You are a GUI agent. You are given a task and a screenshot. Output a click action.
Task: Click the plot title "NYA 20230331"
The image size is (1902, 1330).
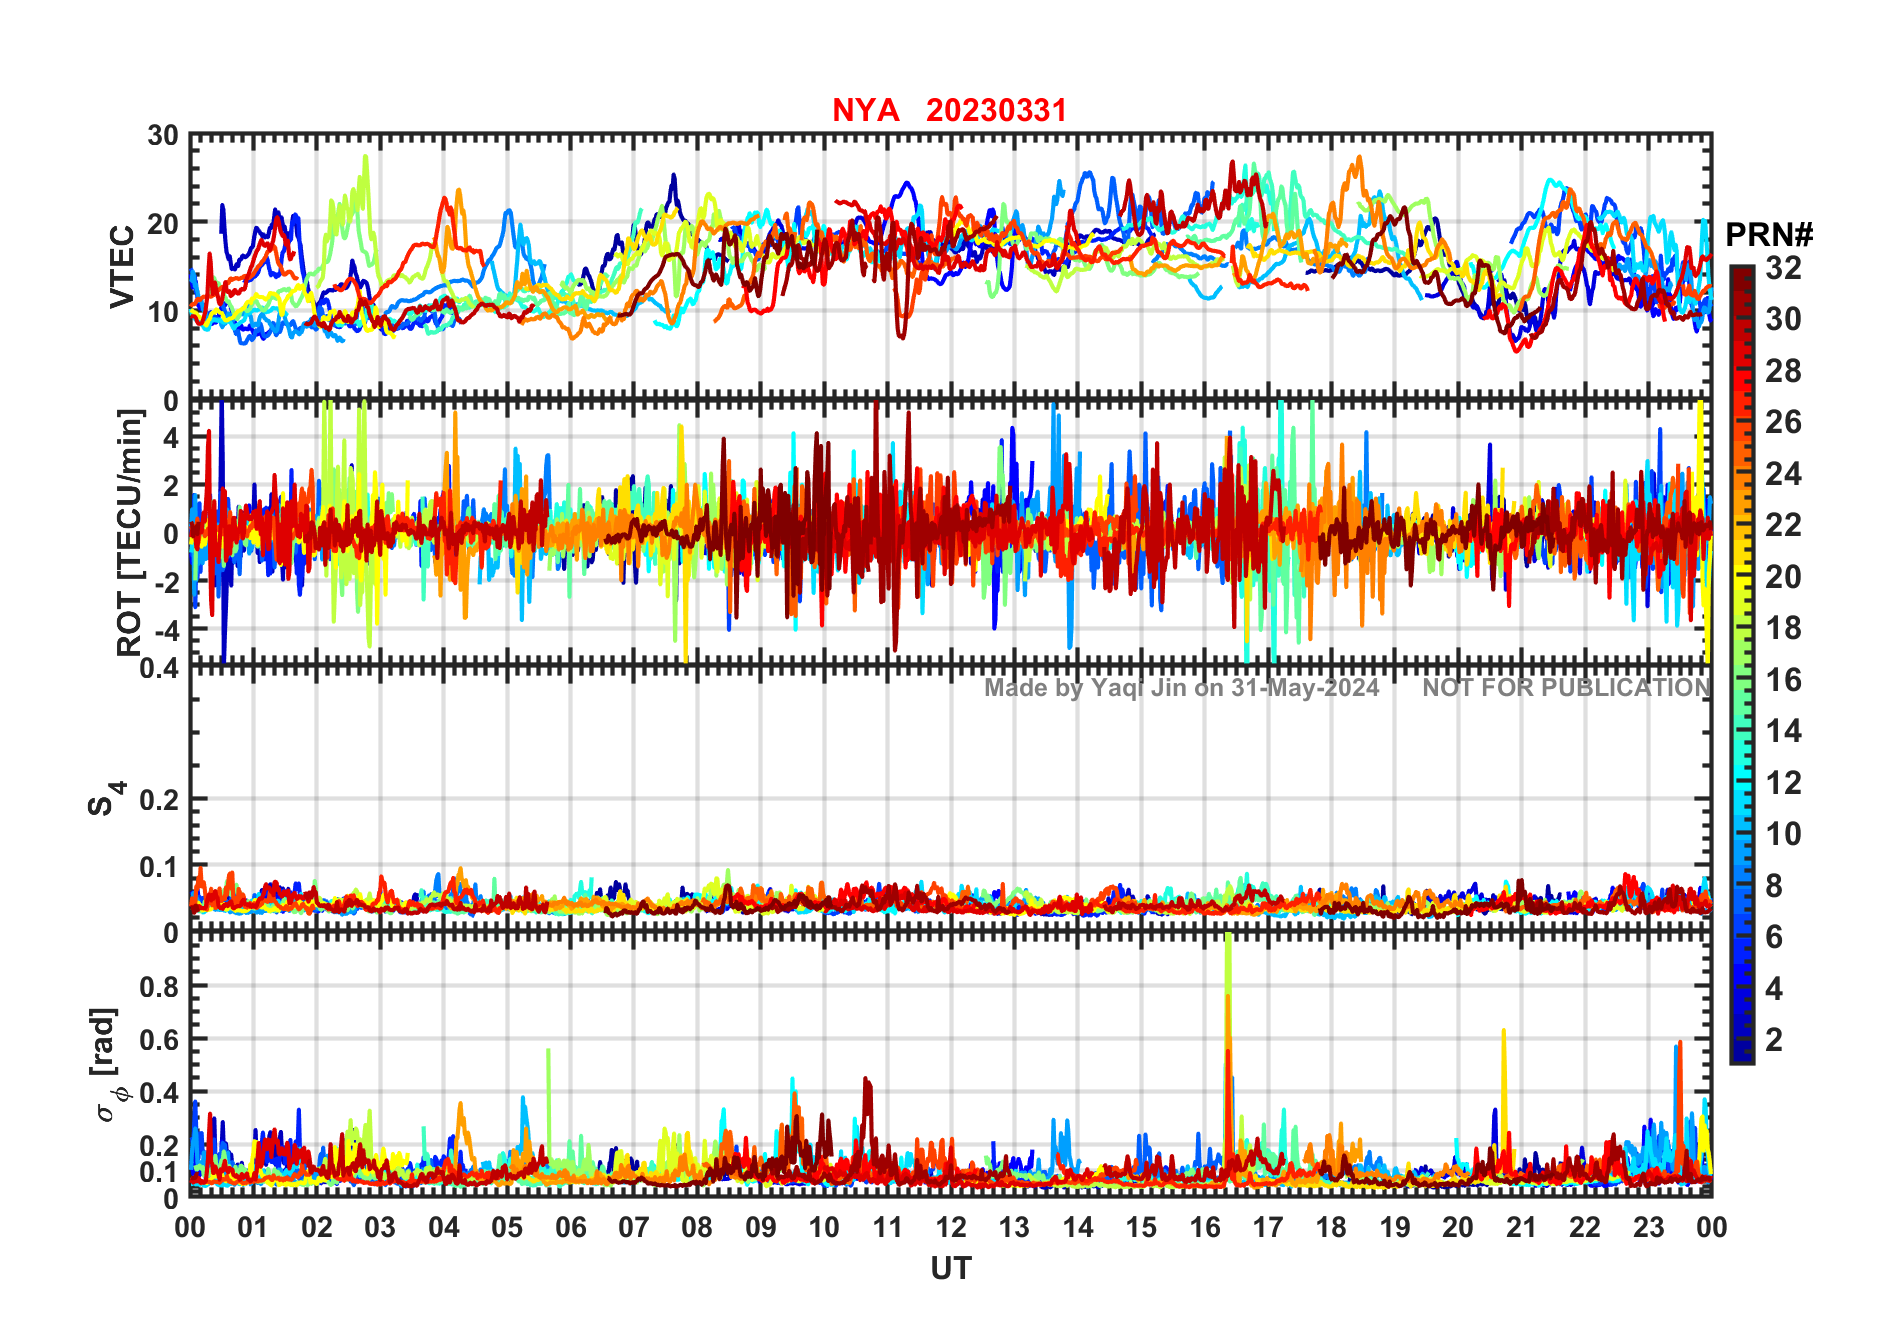[949, 110]
